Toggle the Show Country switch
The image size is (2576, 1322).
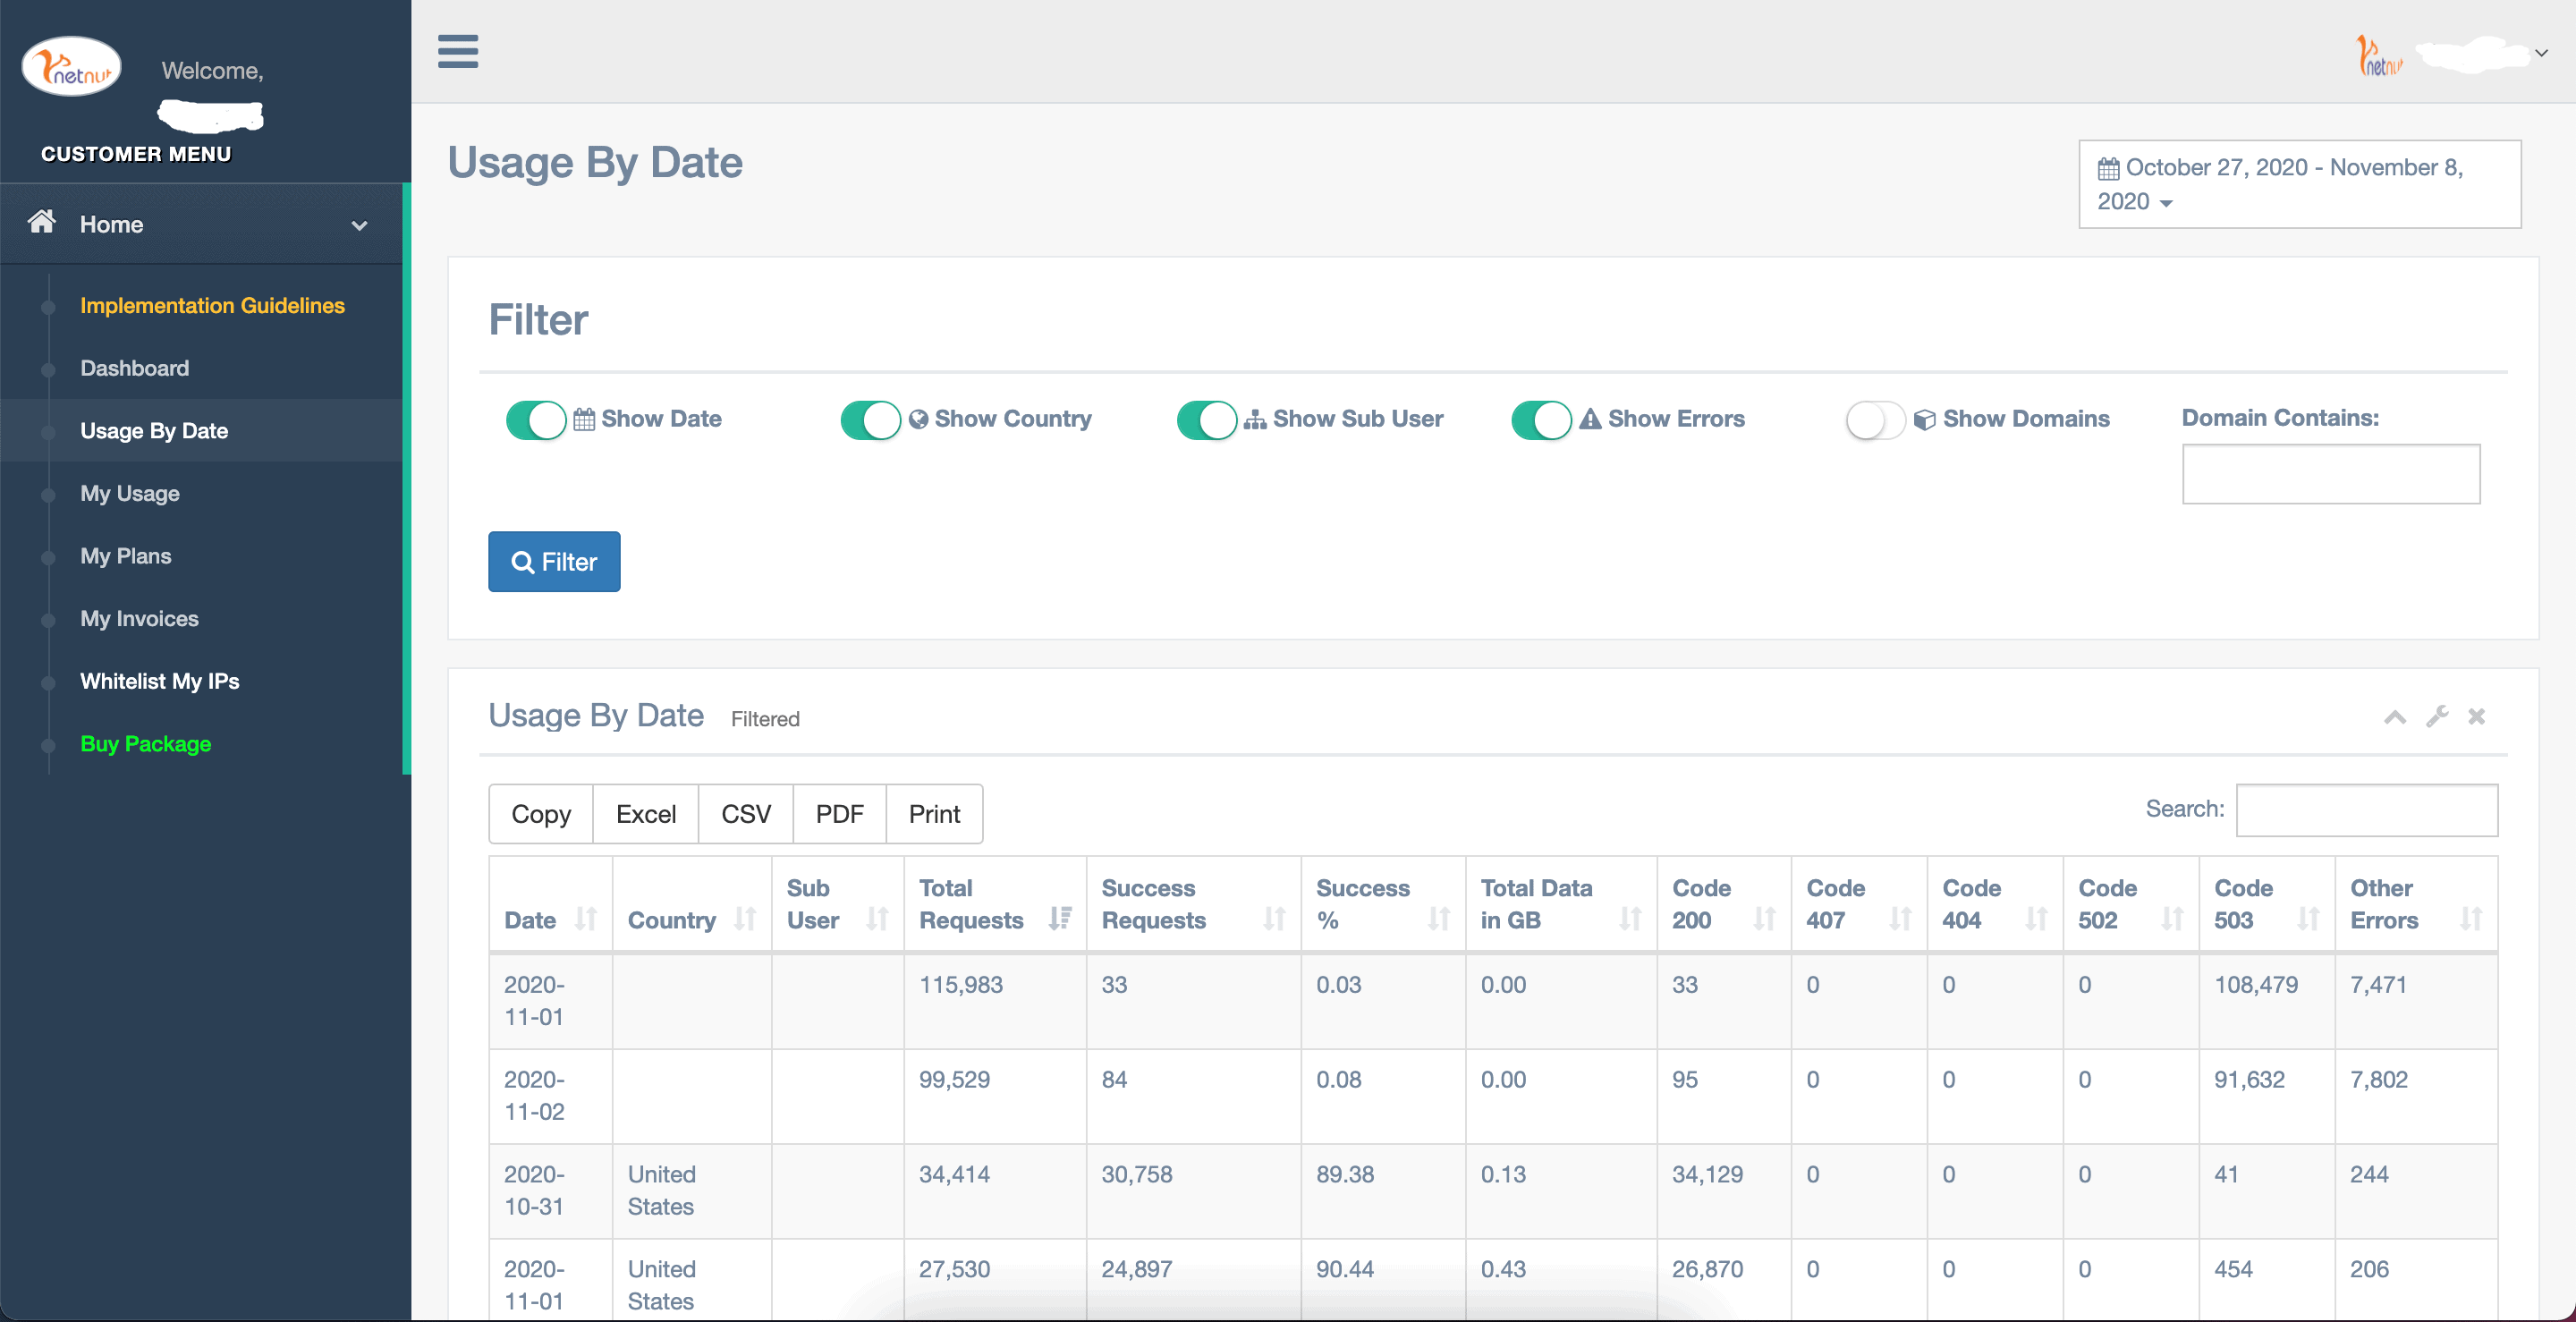871,420
